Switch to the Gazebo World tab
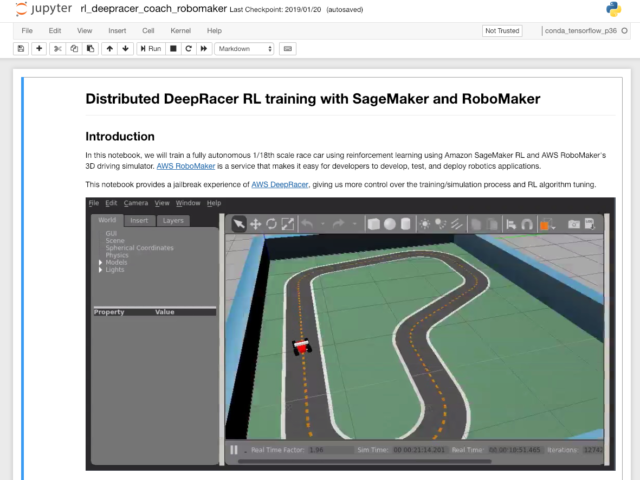This screenshot has width=640, height=480. (x=107, y=220)
